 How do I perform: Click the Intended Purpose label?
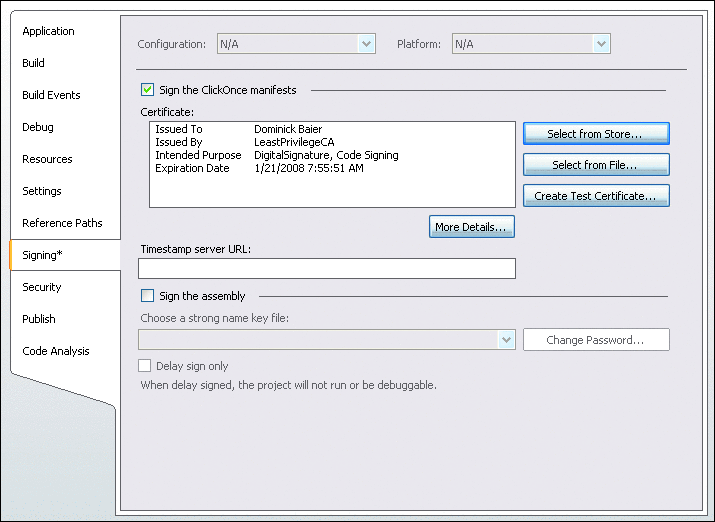198,155
